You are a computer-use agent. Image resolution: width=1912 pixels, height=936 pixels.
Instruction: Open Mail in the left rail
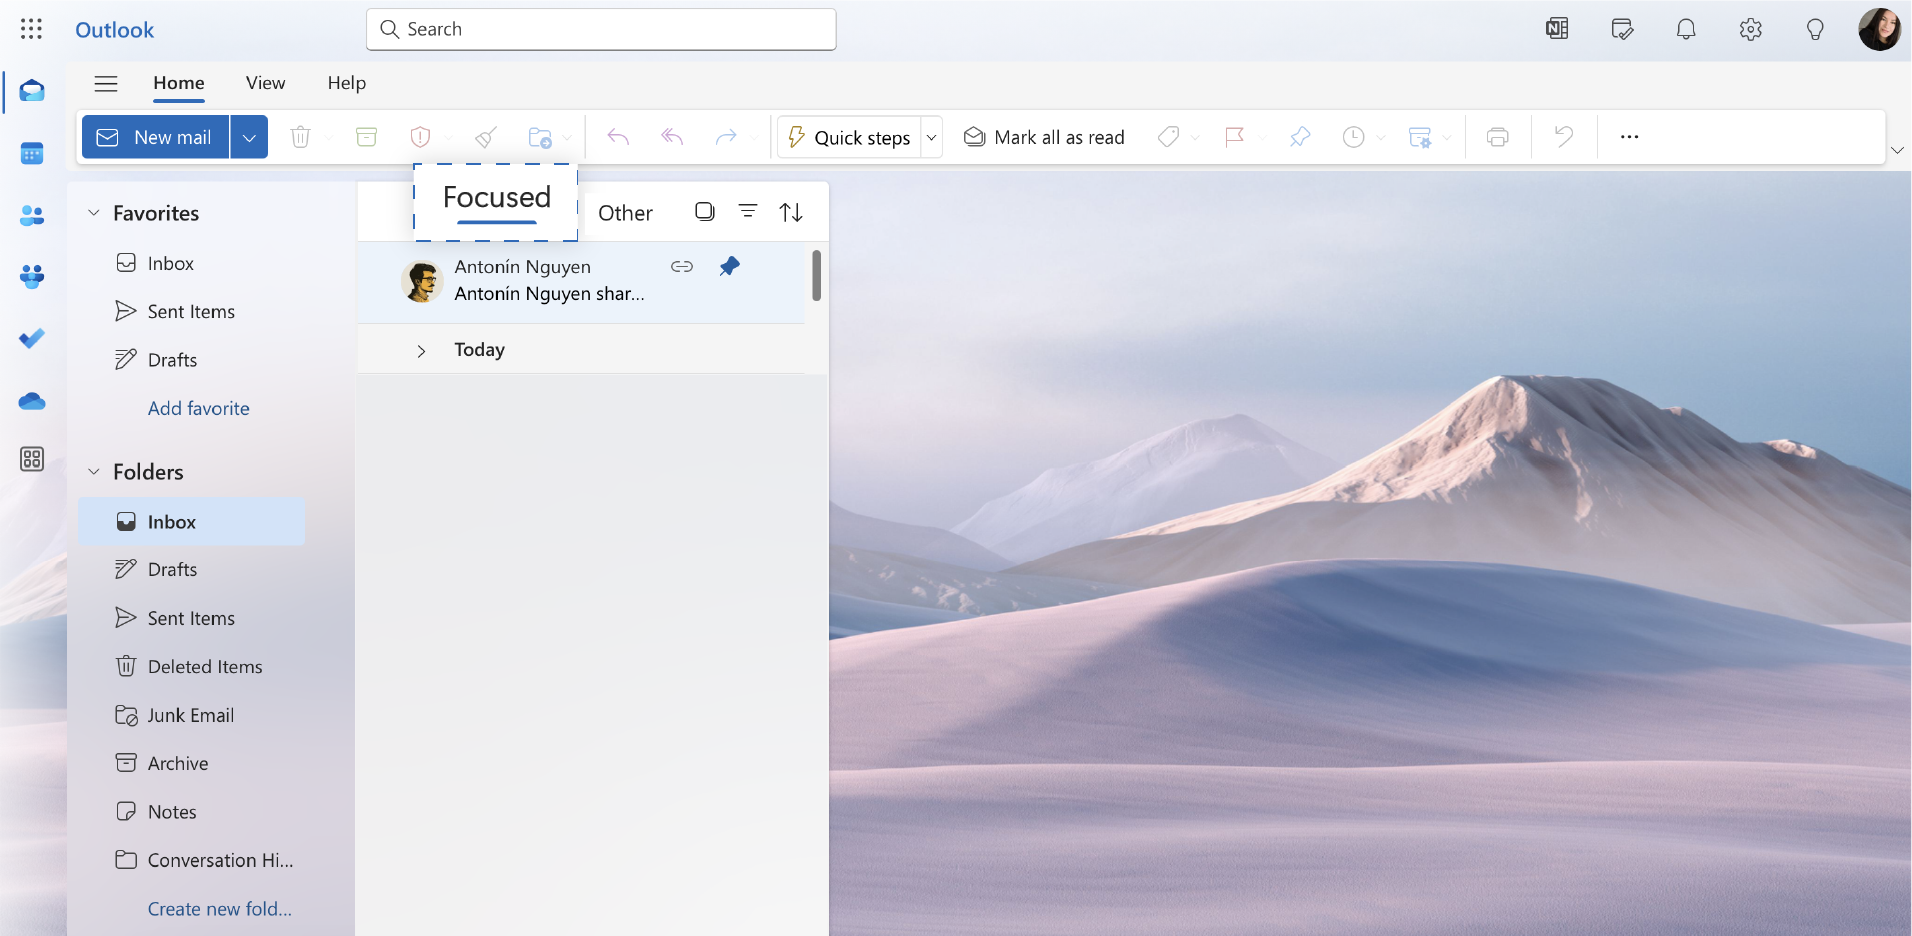coord(32,92)
